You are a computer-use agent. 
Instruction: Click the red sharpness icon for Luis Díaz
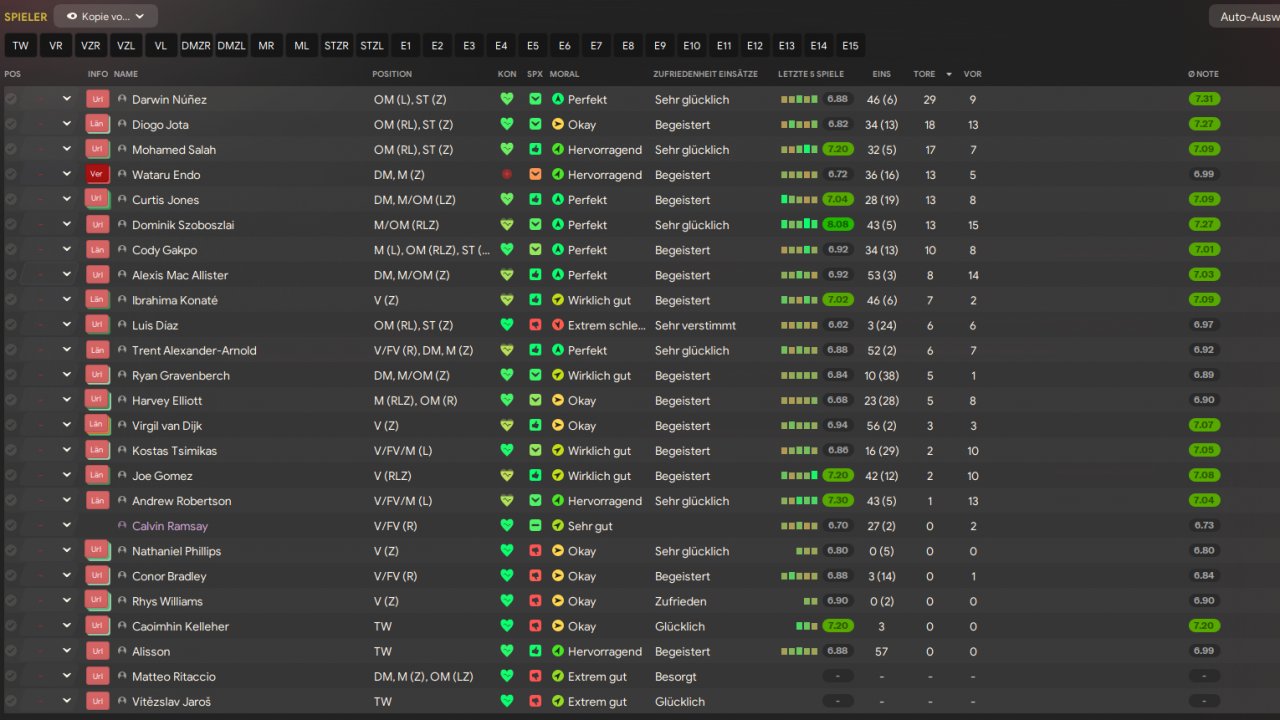(535, 325)
